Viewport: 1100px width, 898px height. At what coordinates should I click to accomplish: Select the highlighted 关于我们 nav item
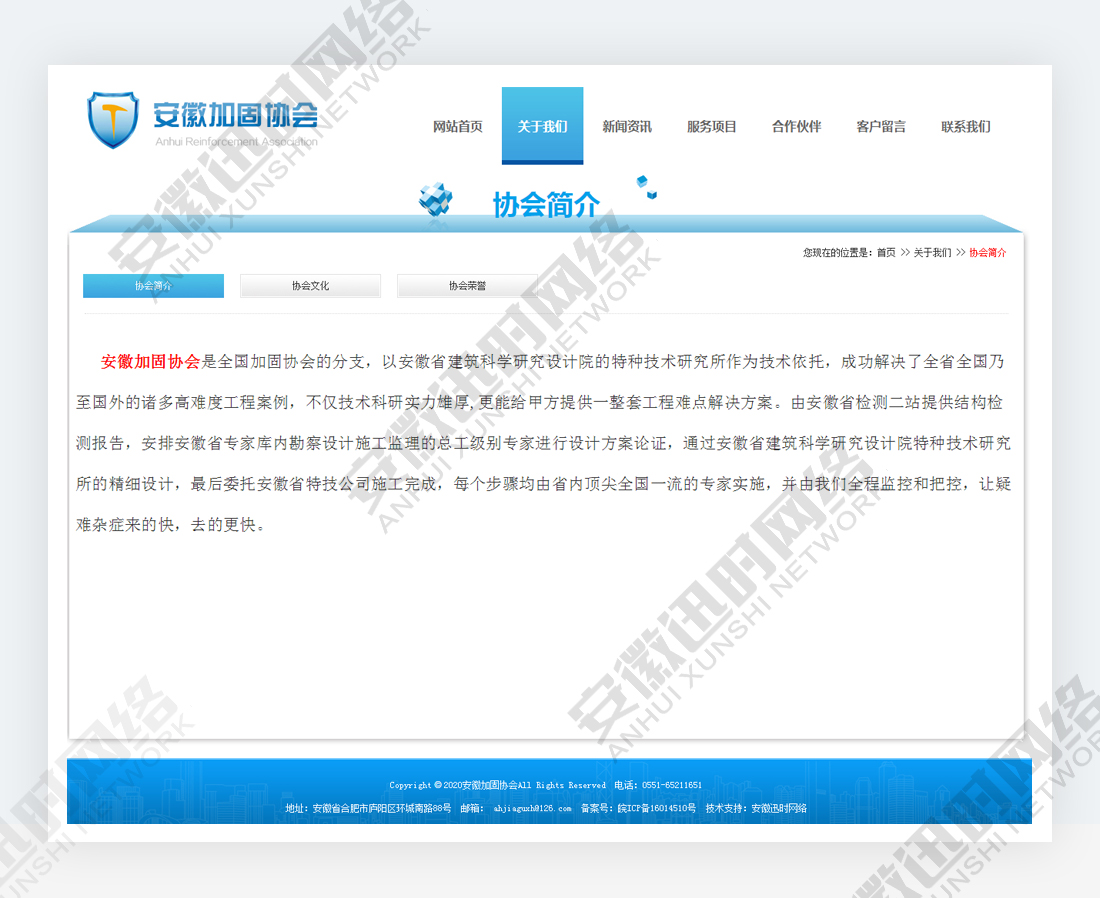coord(542,126)
